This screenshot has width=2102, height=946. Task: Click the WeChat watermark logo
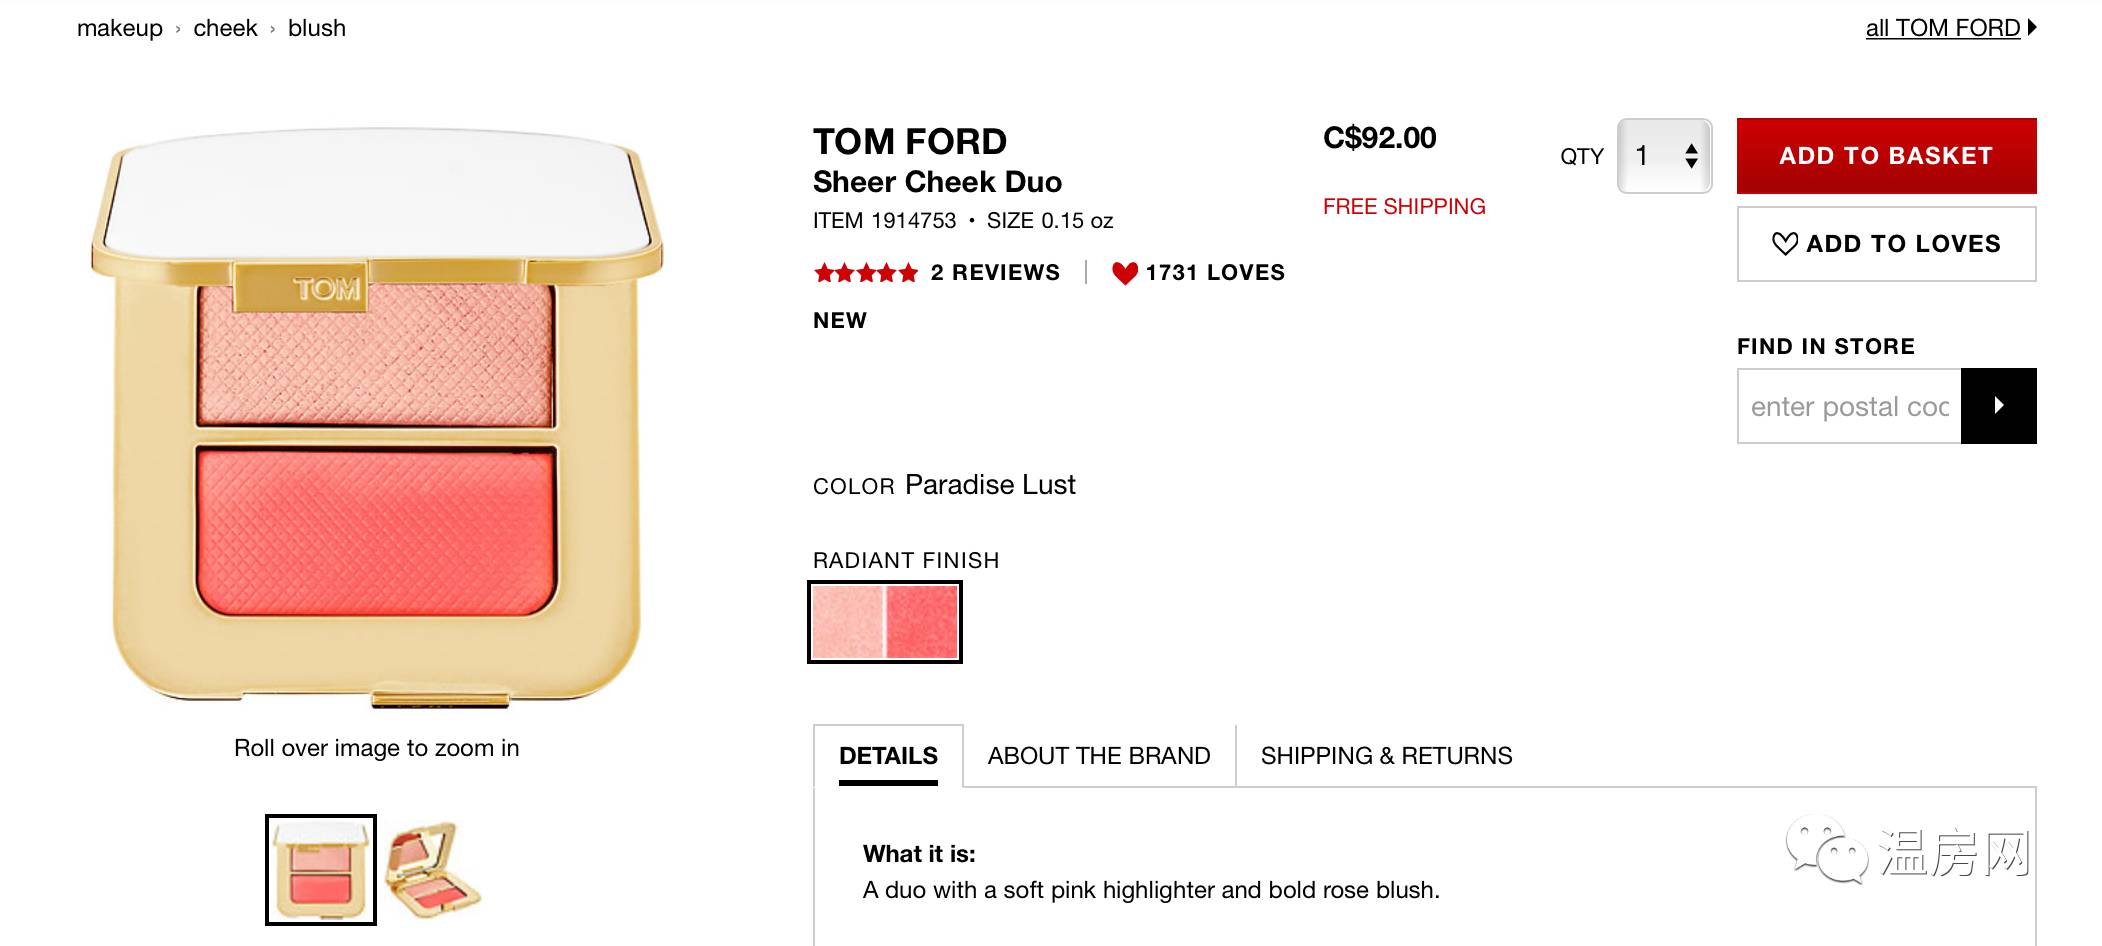tap(1826, 852)
